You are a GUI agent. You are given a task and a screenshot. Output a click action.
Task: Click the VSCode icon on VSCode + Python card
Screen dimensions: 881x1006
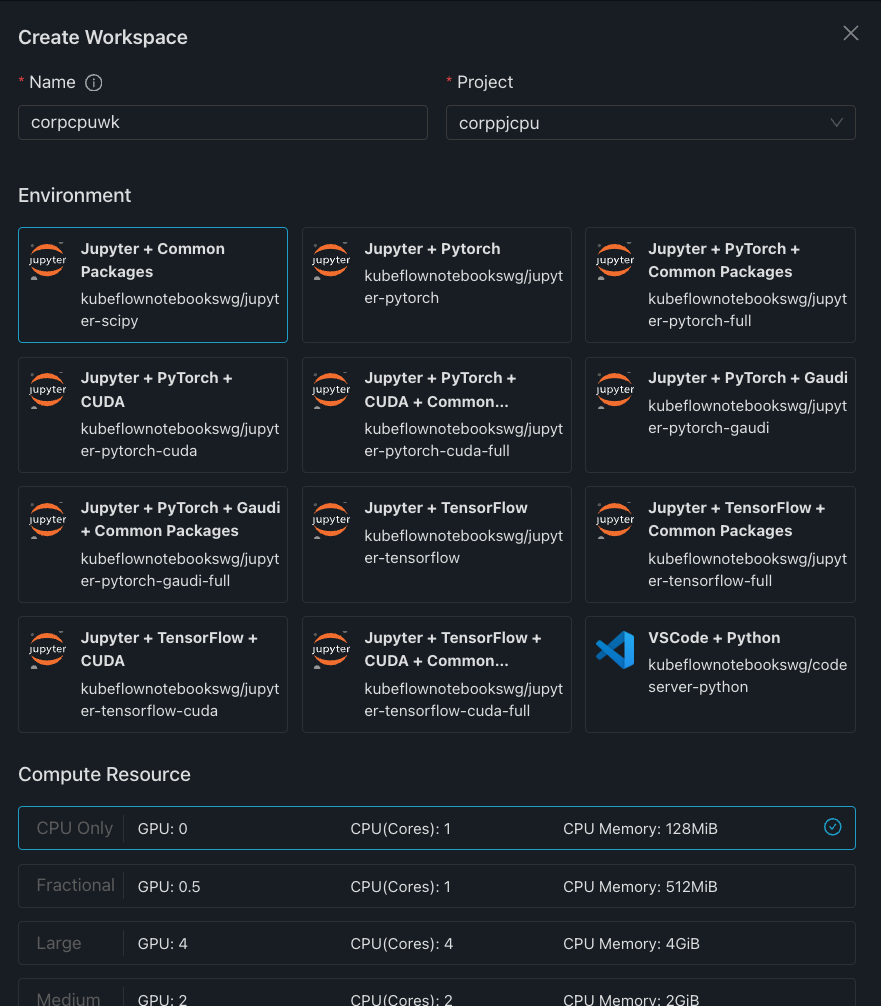coord(614,650)
